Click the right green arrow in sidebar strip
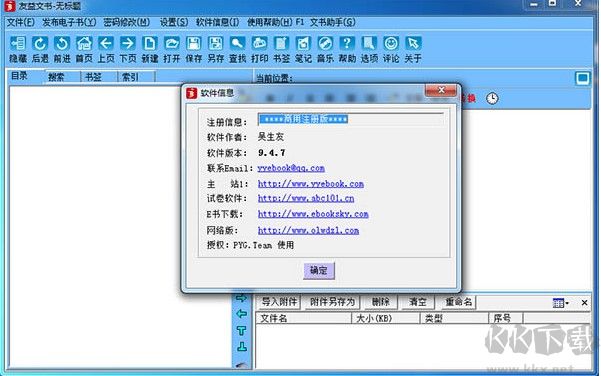The width and height of the screenshot is (601, 376). click(241, 298)
